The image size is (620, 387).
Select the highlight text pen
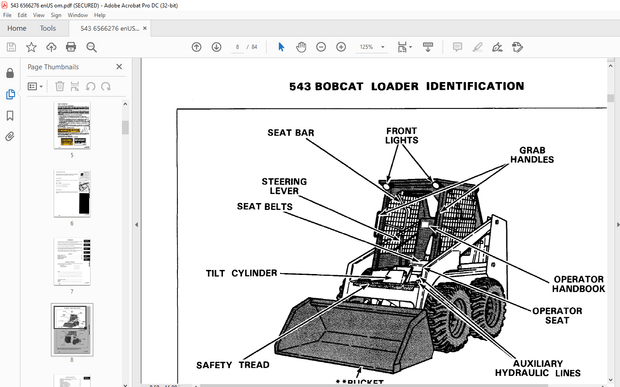[x=477, y=47]
